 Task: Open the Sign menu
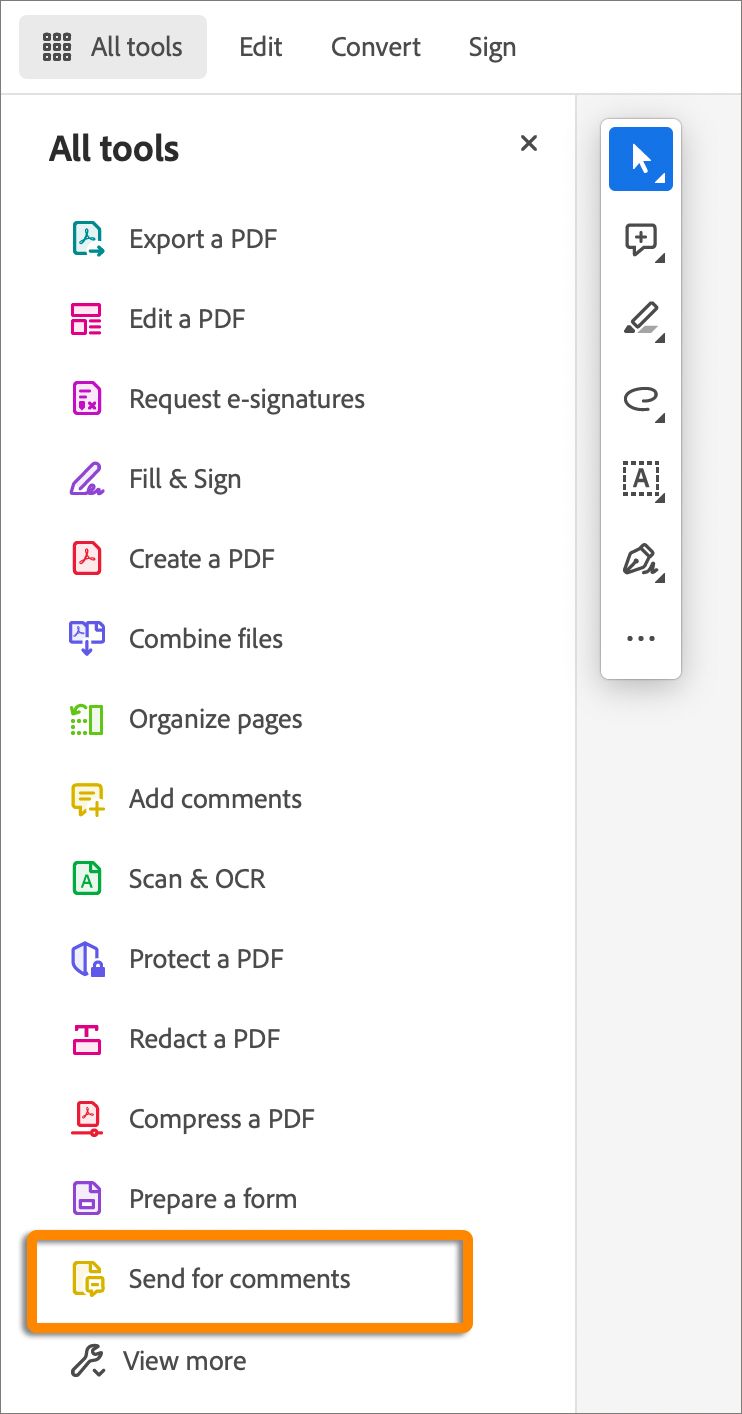pos(492,46)
